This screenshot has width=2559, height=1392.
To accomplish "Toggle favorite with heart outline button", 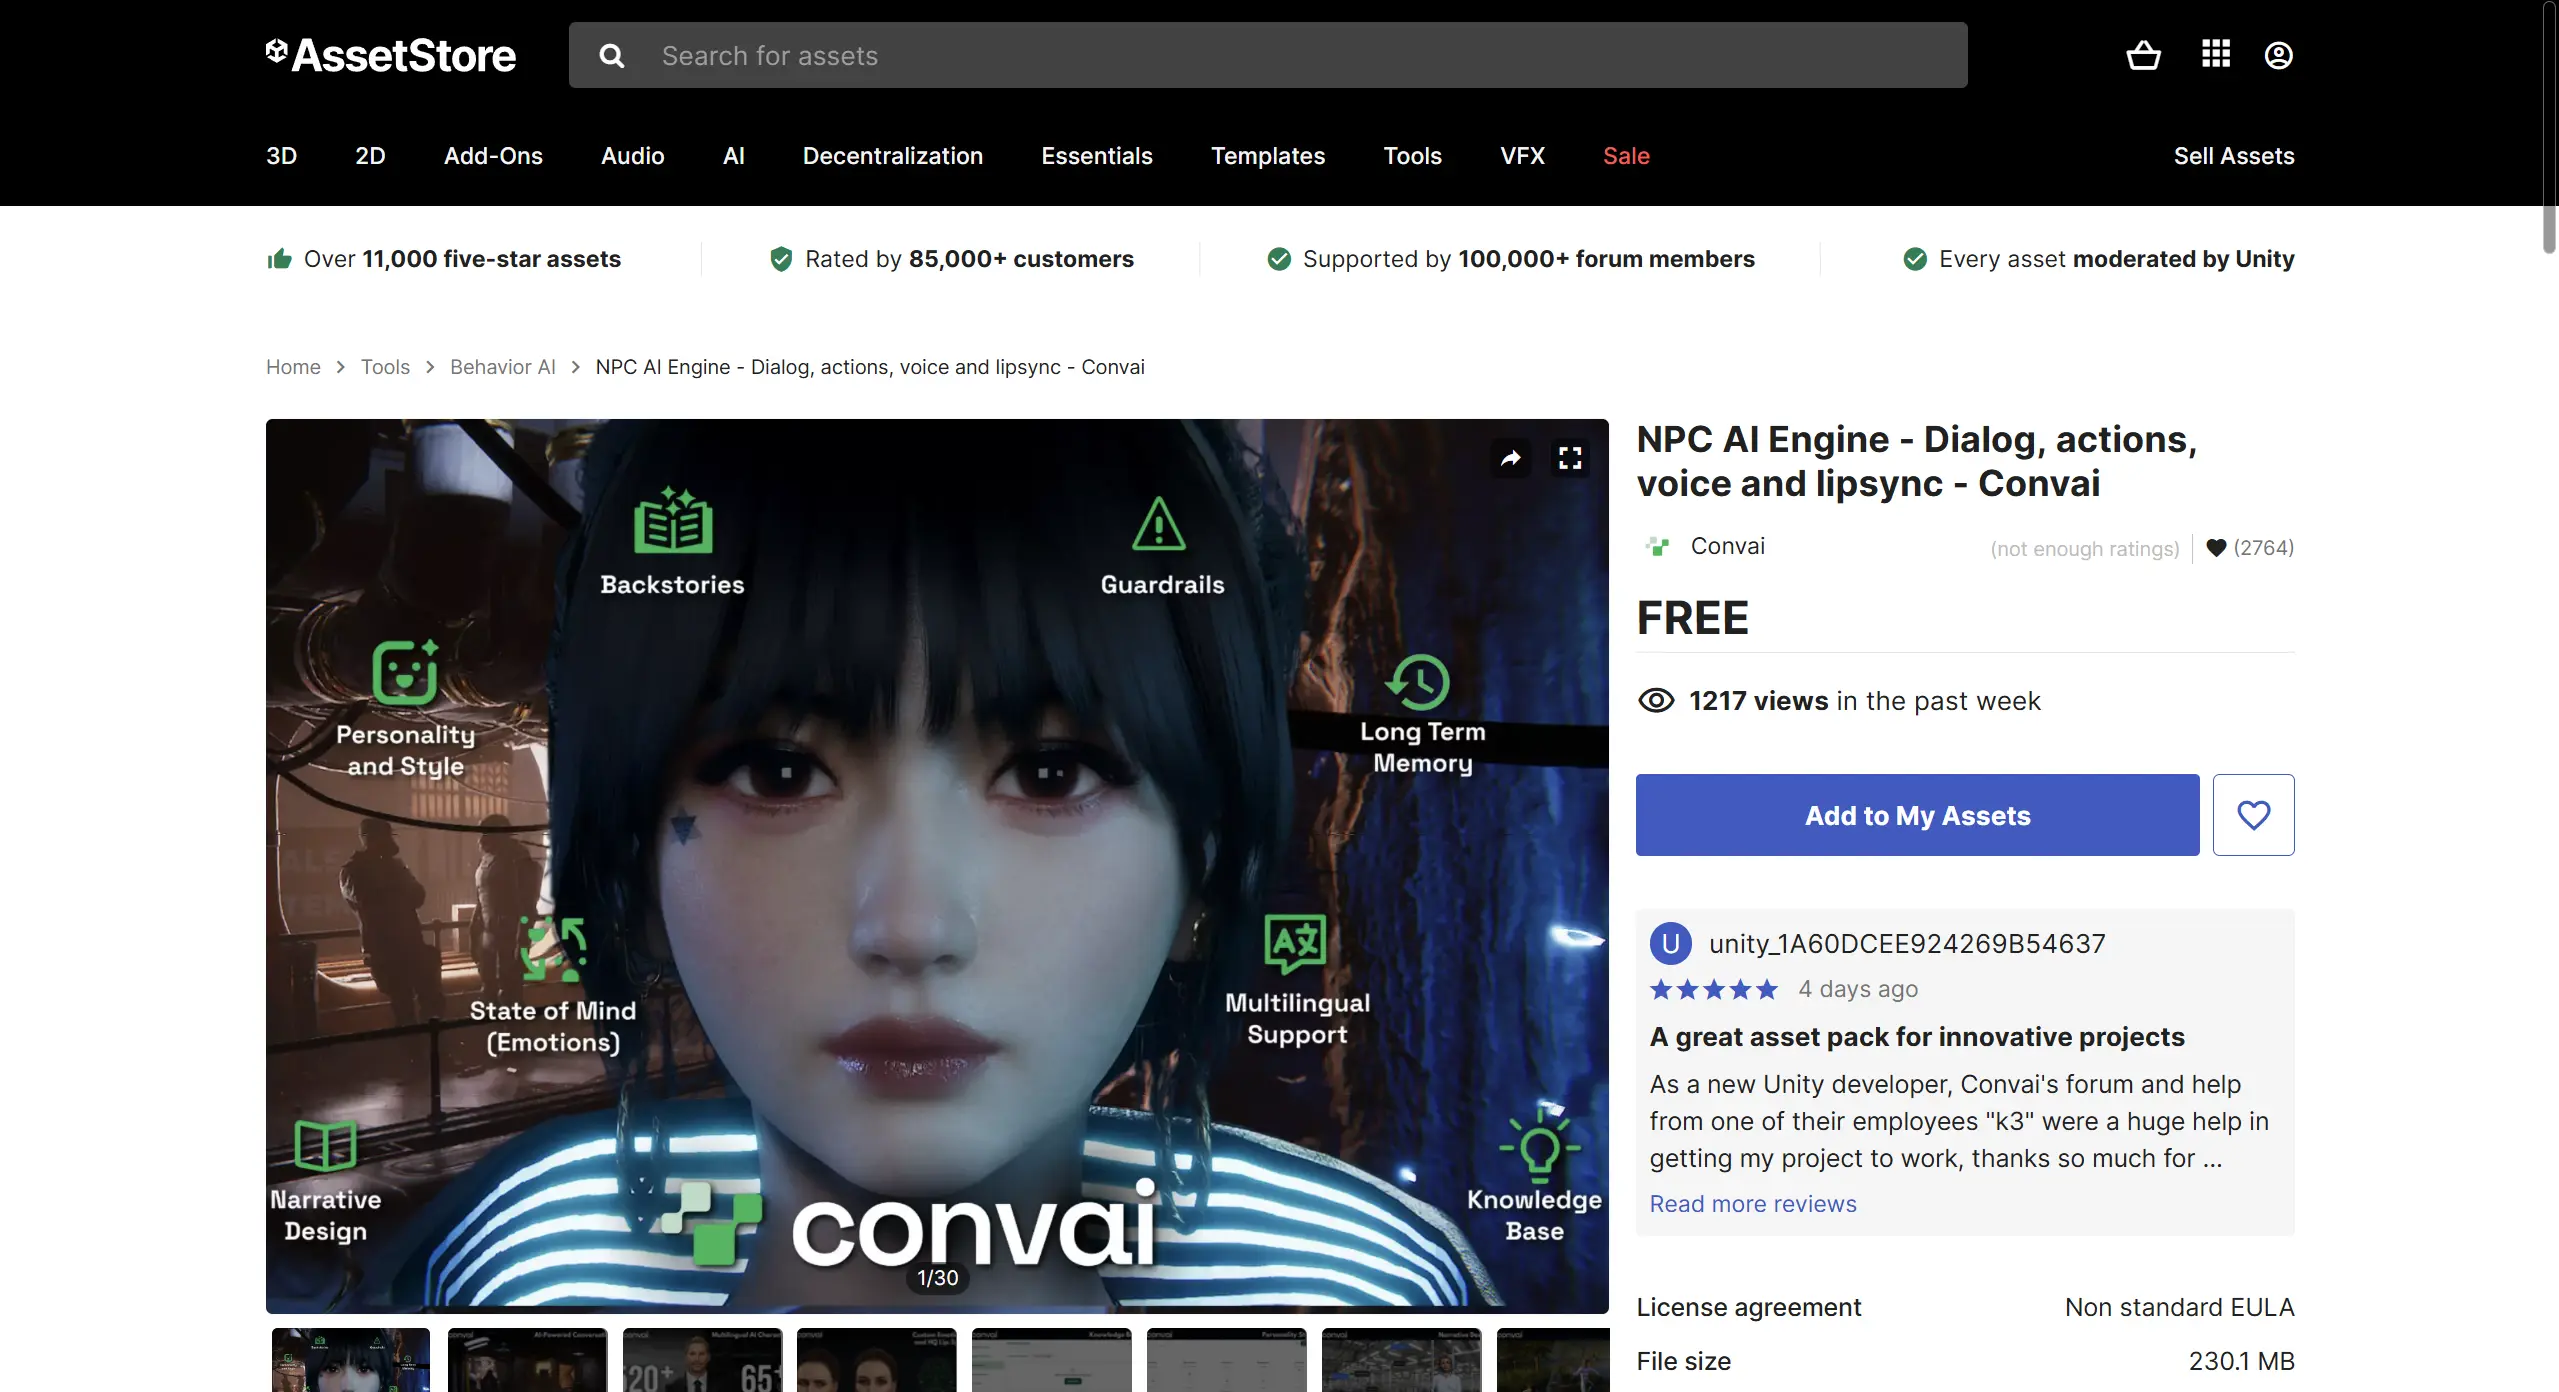I will click(x=2253, y=815).
